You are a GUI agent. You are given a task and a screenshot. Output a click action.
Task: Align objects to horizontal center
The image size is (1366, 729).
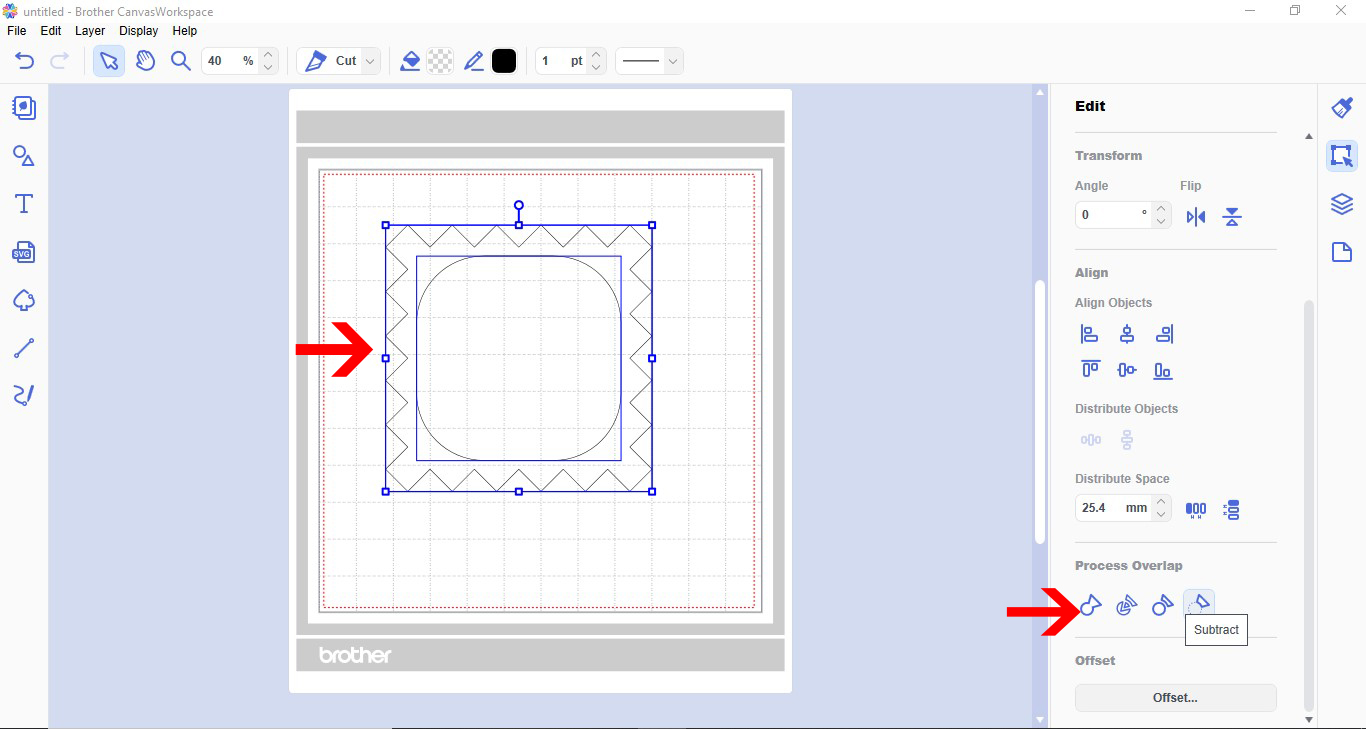click(1127, 335)
